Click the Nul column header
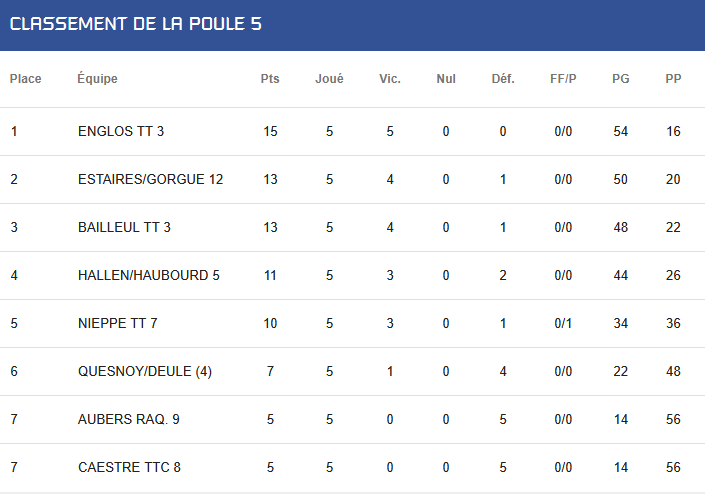 446,79
